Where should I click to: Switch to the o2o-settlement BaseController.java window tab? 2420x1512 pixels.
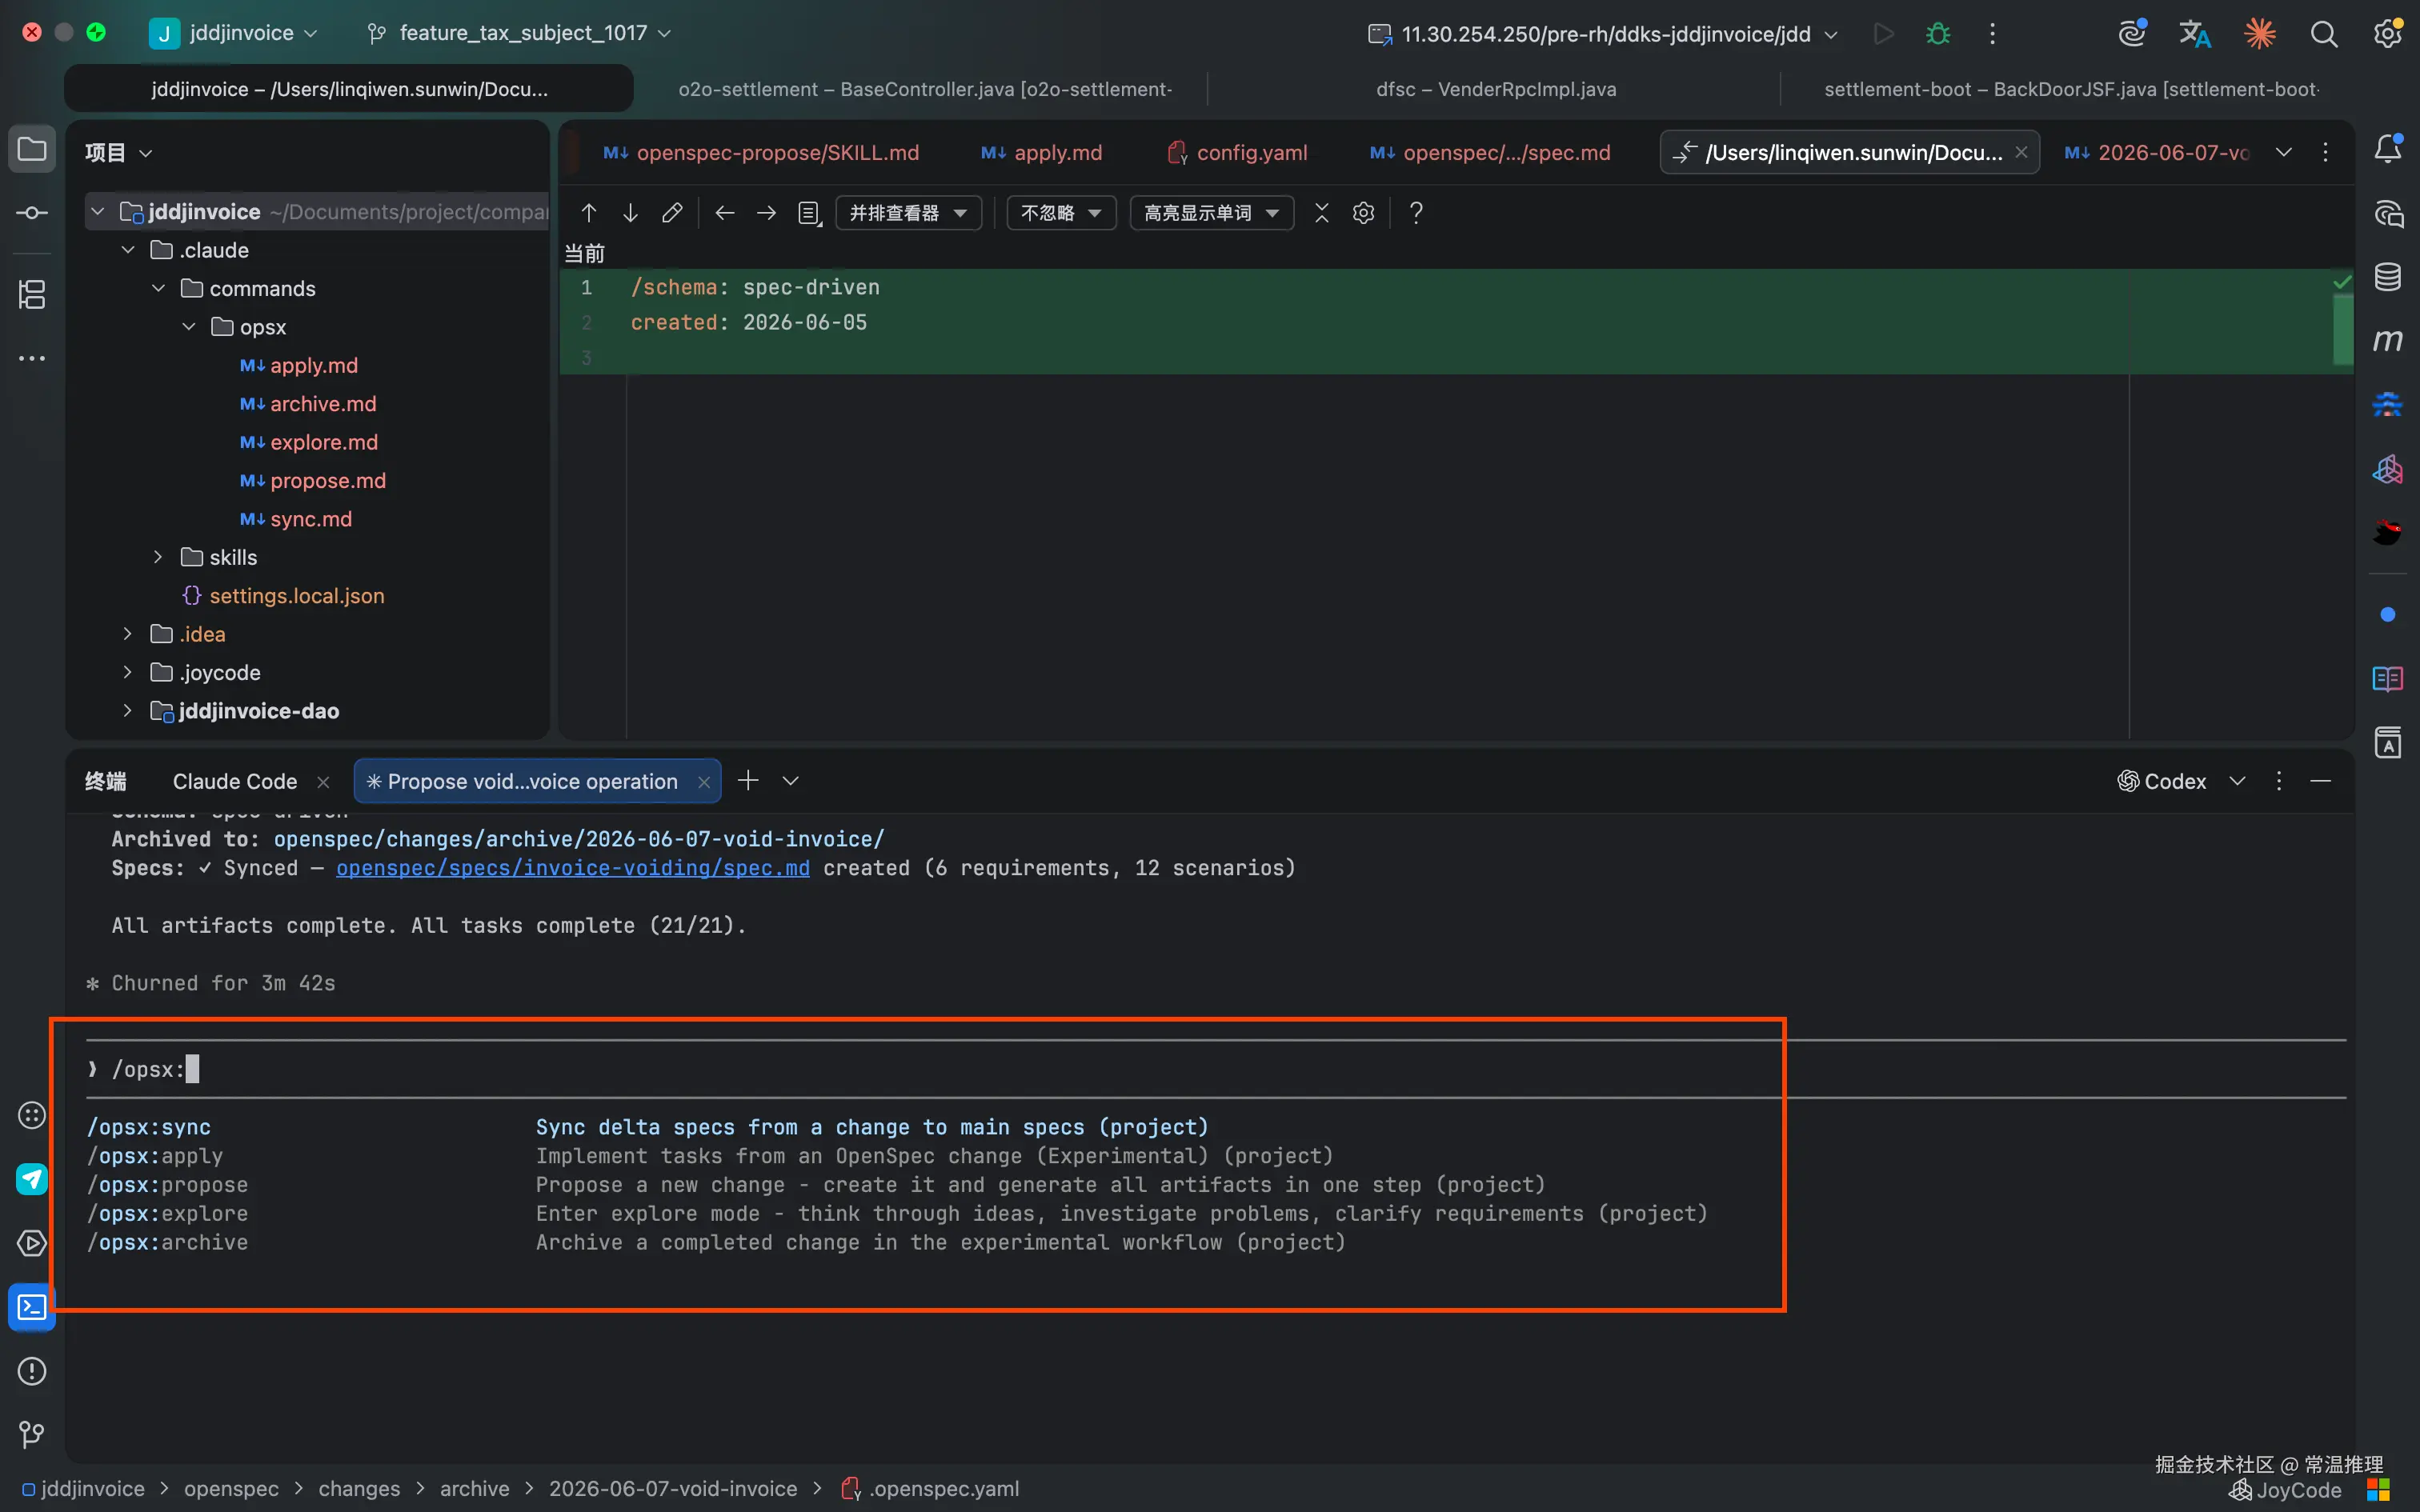coord(925,89)
